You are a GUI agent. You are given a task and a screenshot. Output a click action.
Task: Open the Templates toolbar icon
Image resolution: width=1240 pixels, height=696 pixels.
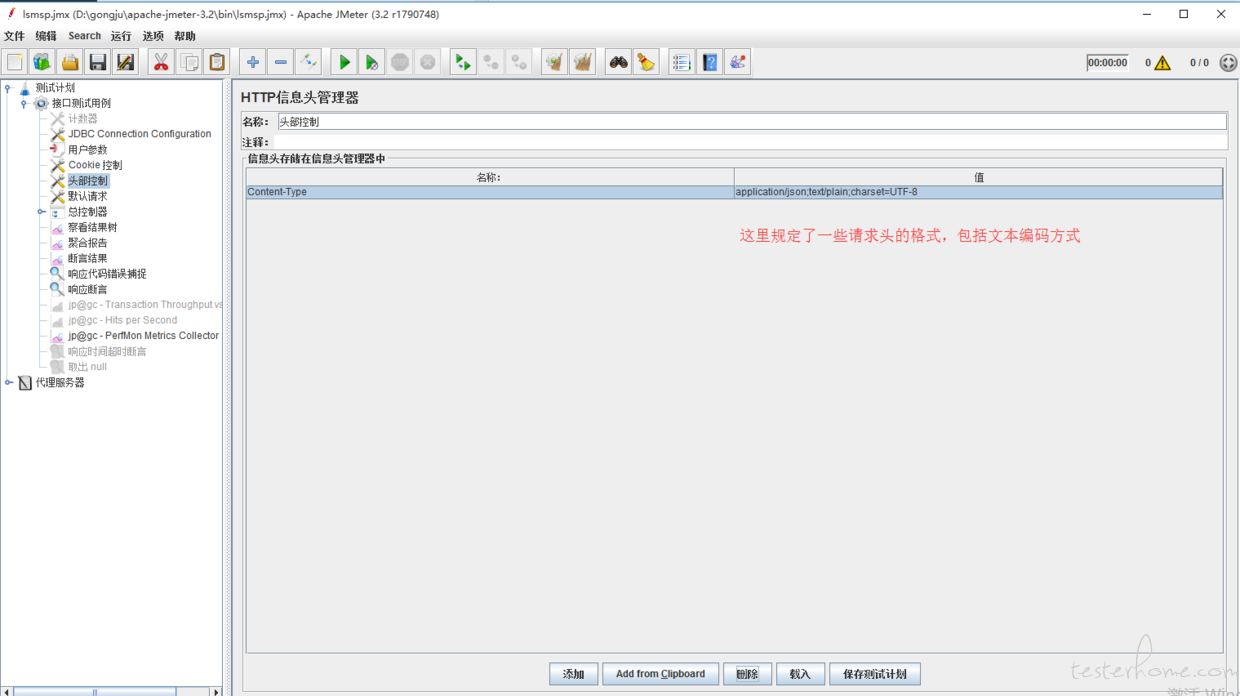pyautogui.click(x=42, y=62)
